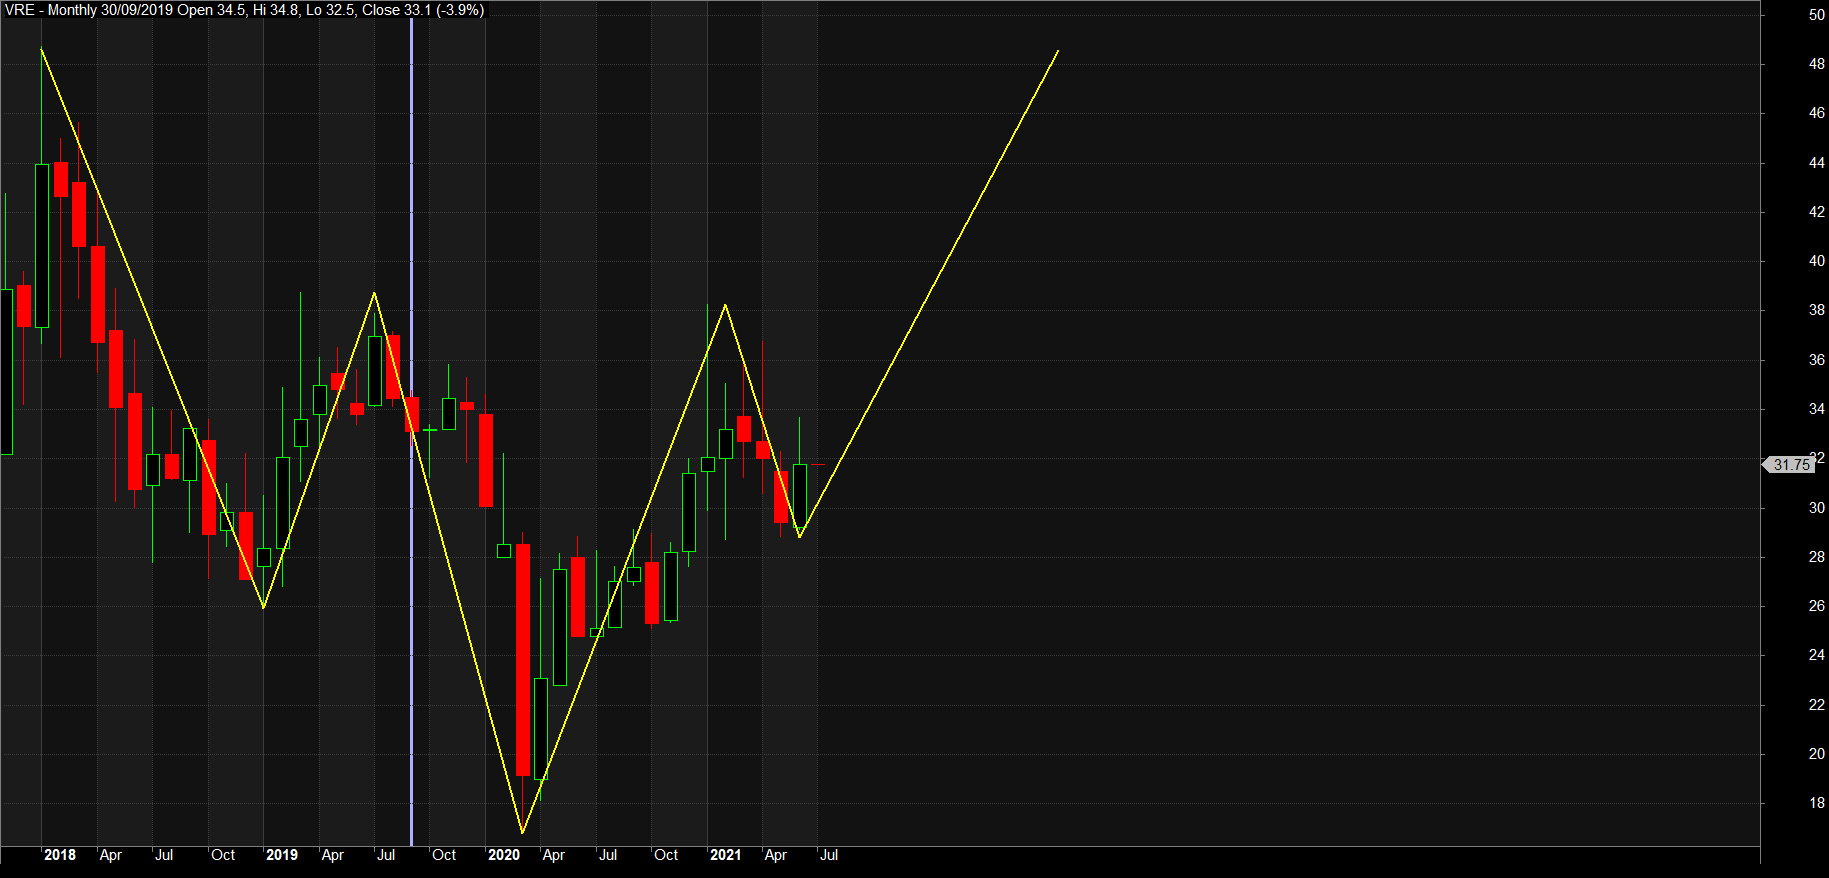Select yellow zigzag's lowest point in 2020

(x=523, y=832)
